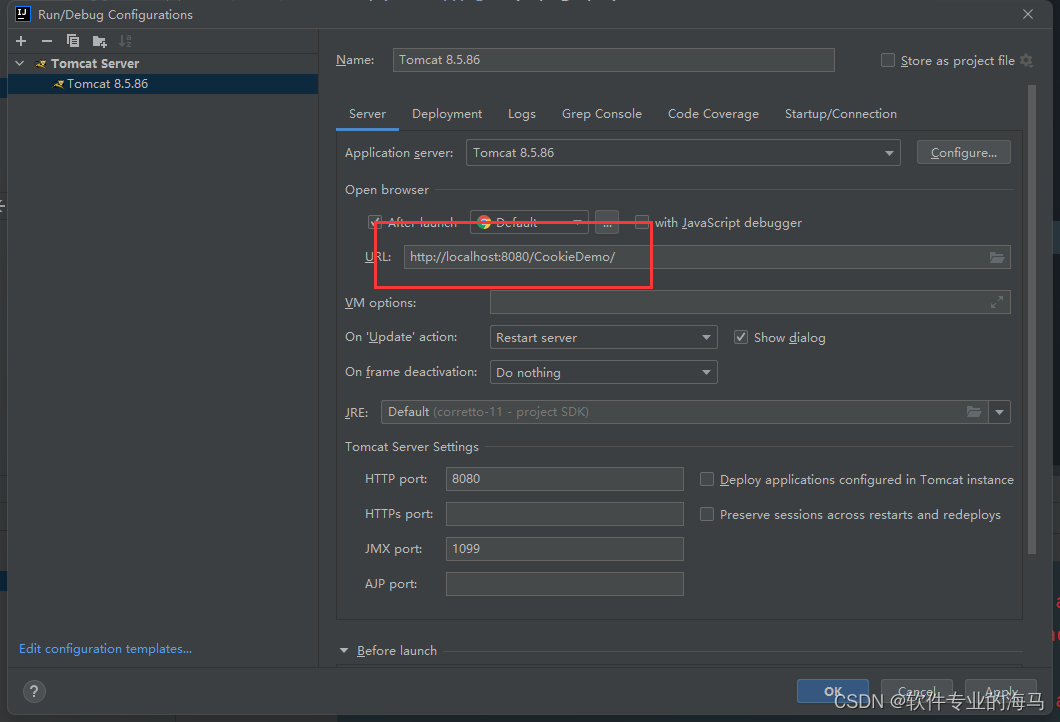This screenshot has width=1060, height=722.
Task: Open the Application server dropdown
Action: click(683, 153)
